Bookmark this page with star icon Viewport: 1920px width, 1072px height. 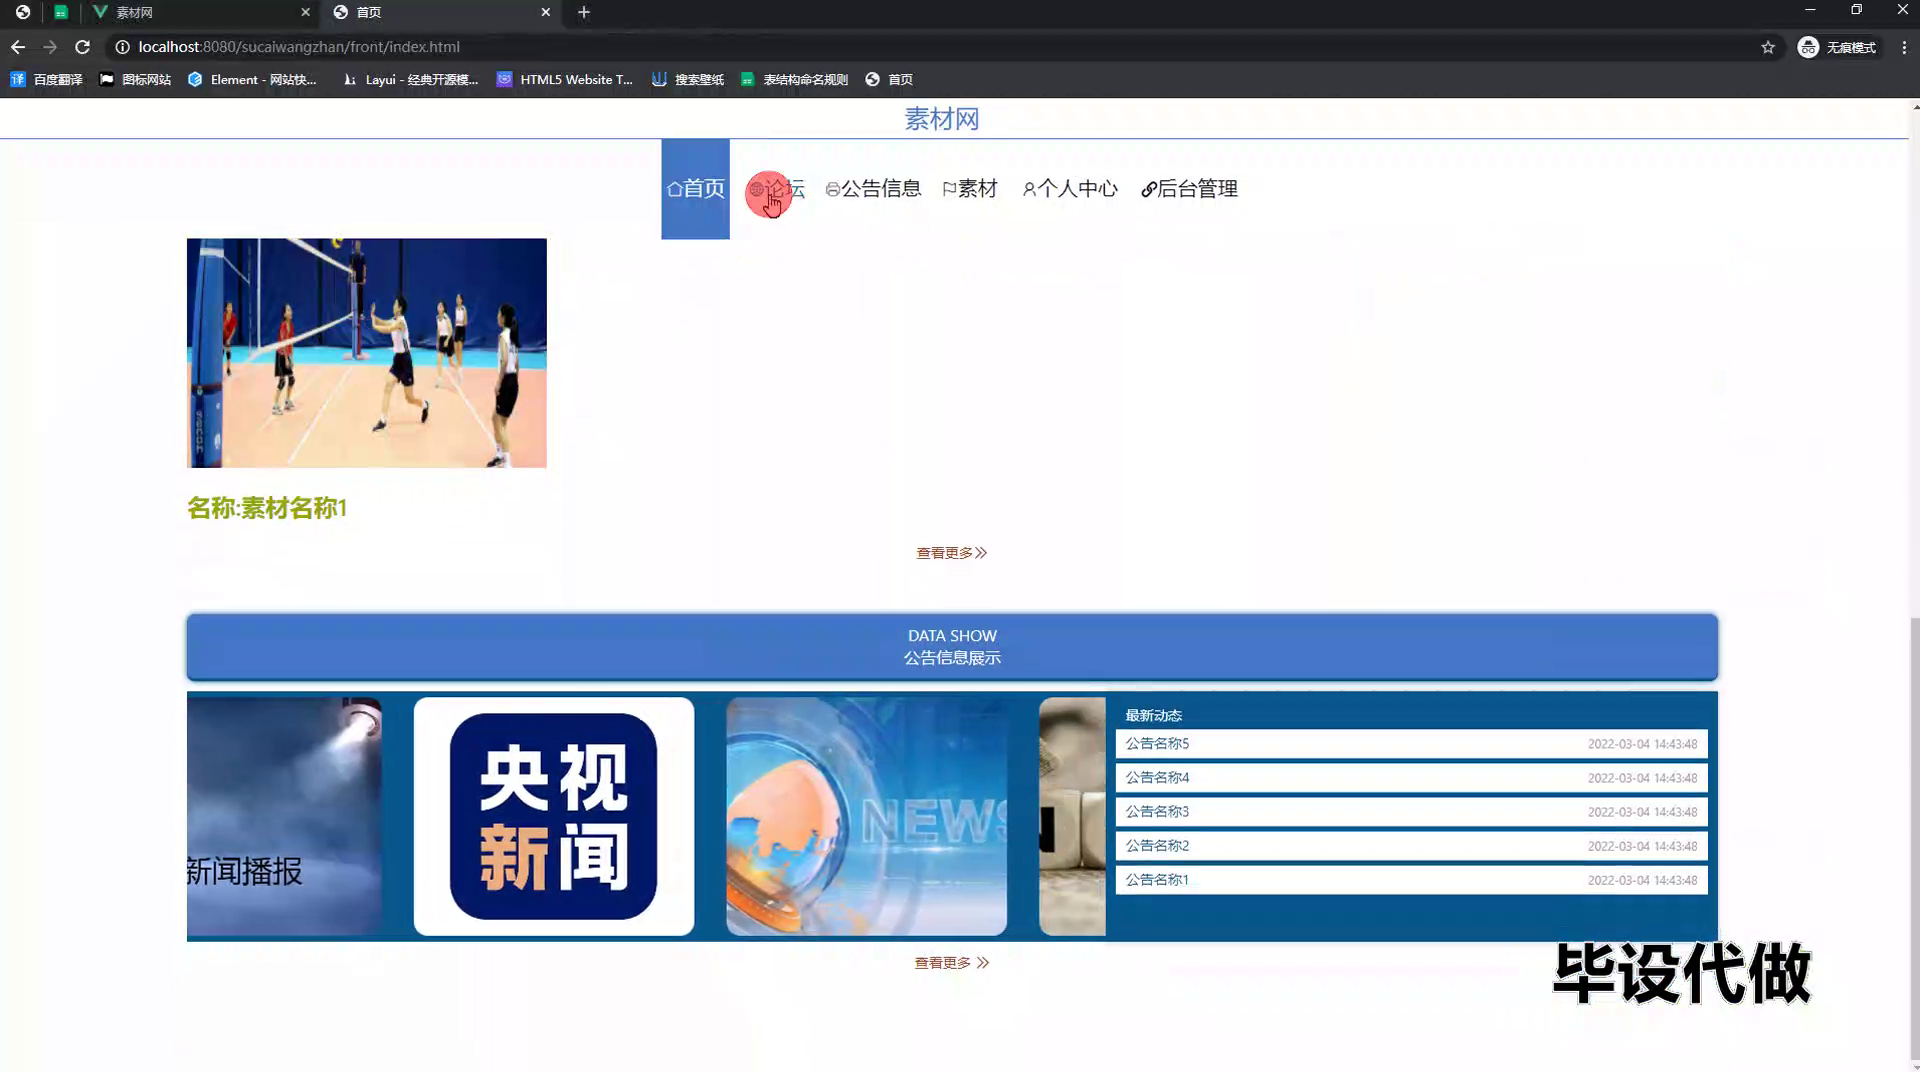coord(1768,47)
